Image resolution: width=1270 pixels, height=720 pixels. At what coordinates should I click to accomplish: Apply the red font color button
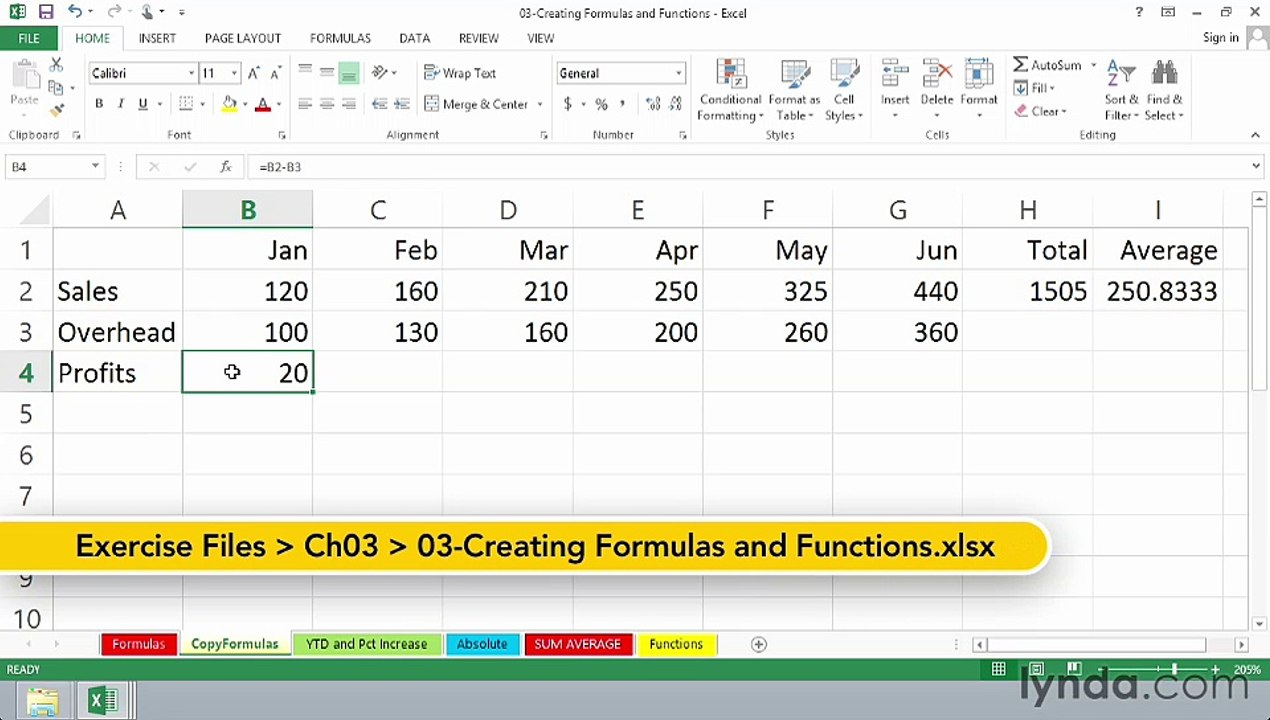point(263,104)
